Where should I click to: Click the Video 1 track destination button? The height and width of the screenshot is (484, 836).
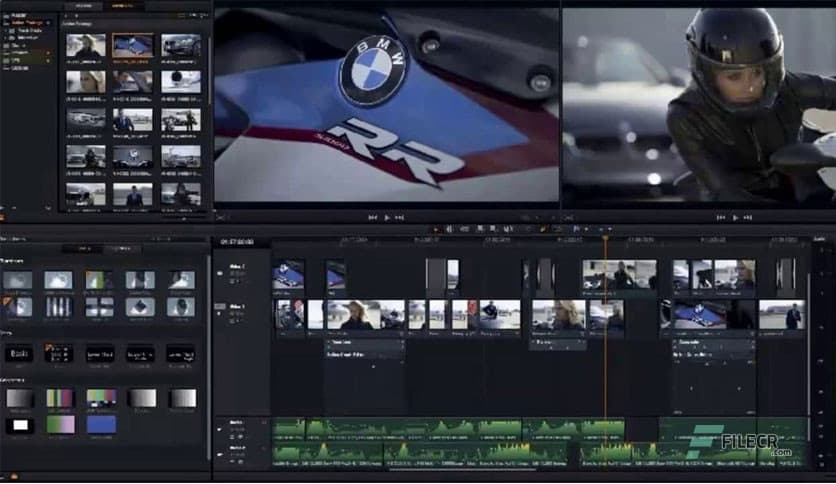(220, 307)
